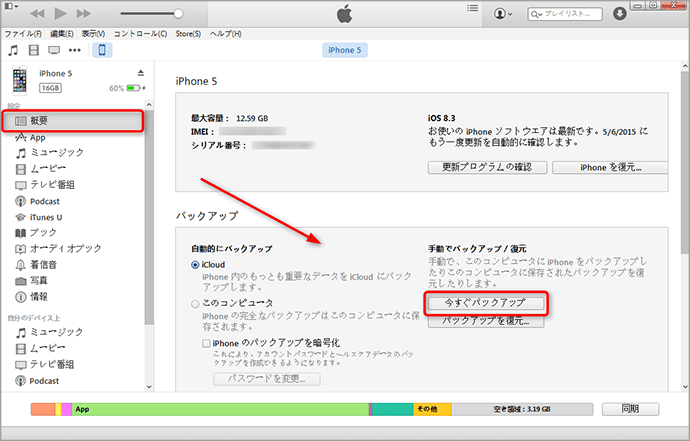This screenshot has width=690, height=441.
Task: Open the mini player menu icon
Action: pos(10,6)
